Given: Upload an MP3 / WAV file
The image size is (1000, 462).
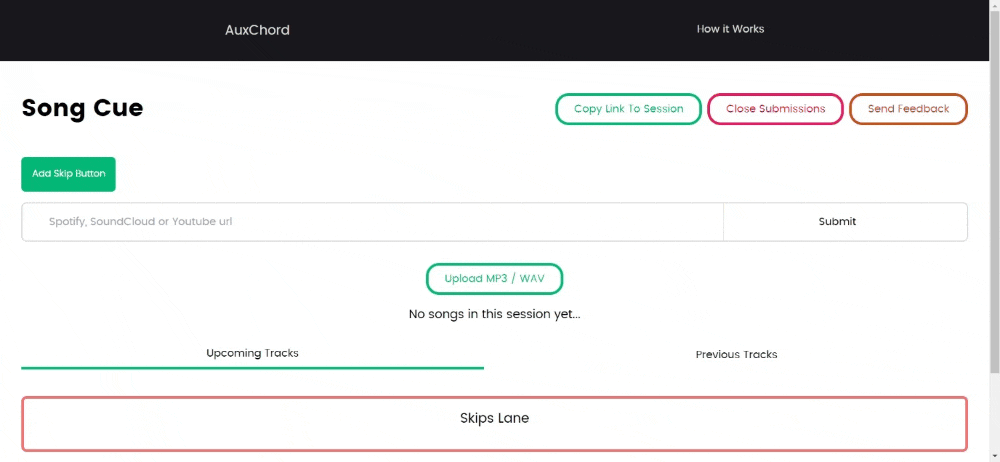Looking at the screenshot, I should [494, 279].
